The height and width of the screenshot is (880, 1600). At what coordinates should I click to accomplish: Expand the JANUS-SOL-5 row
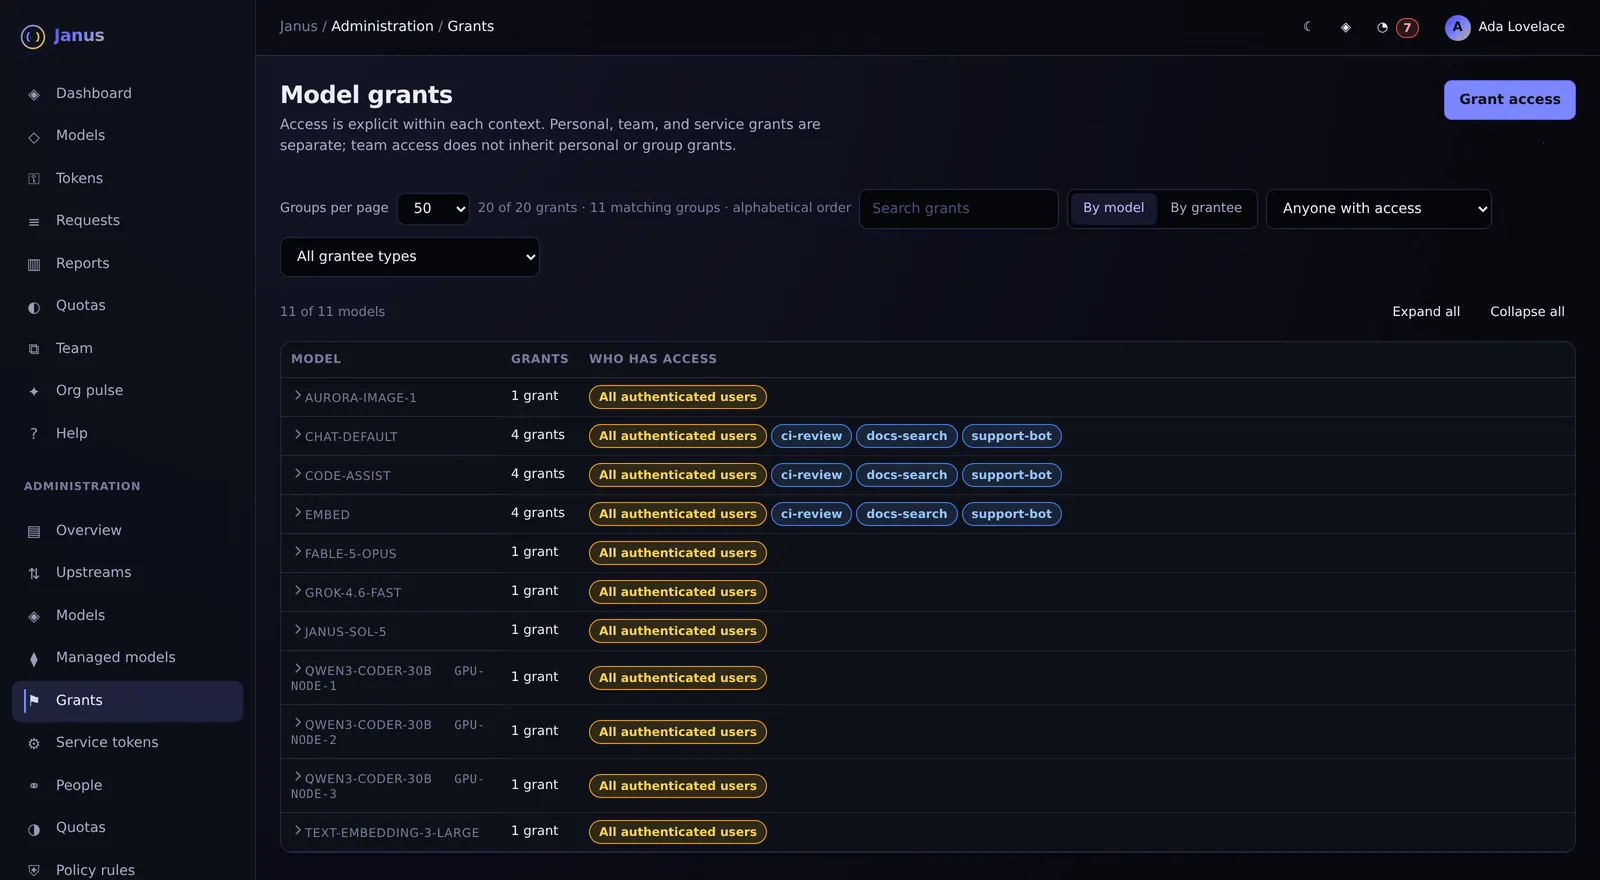298,630
